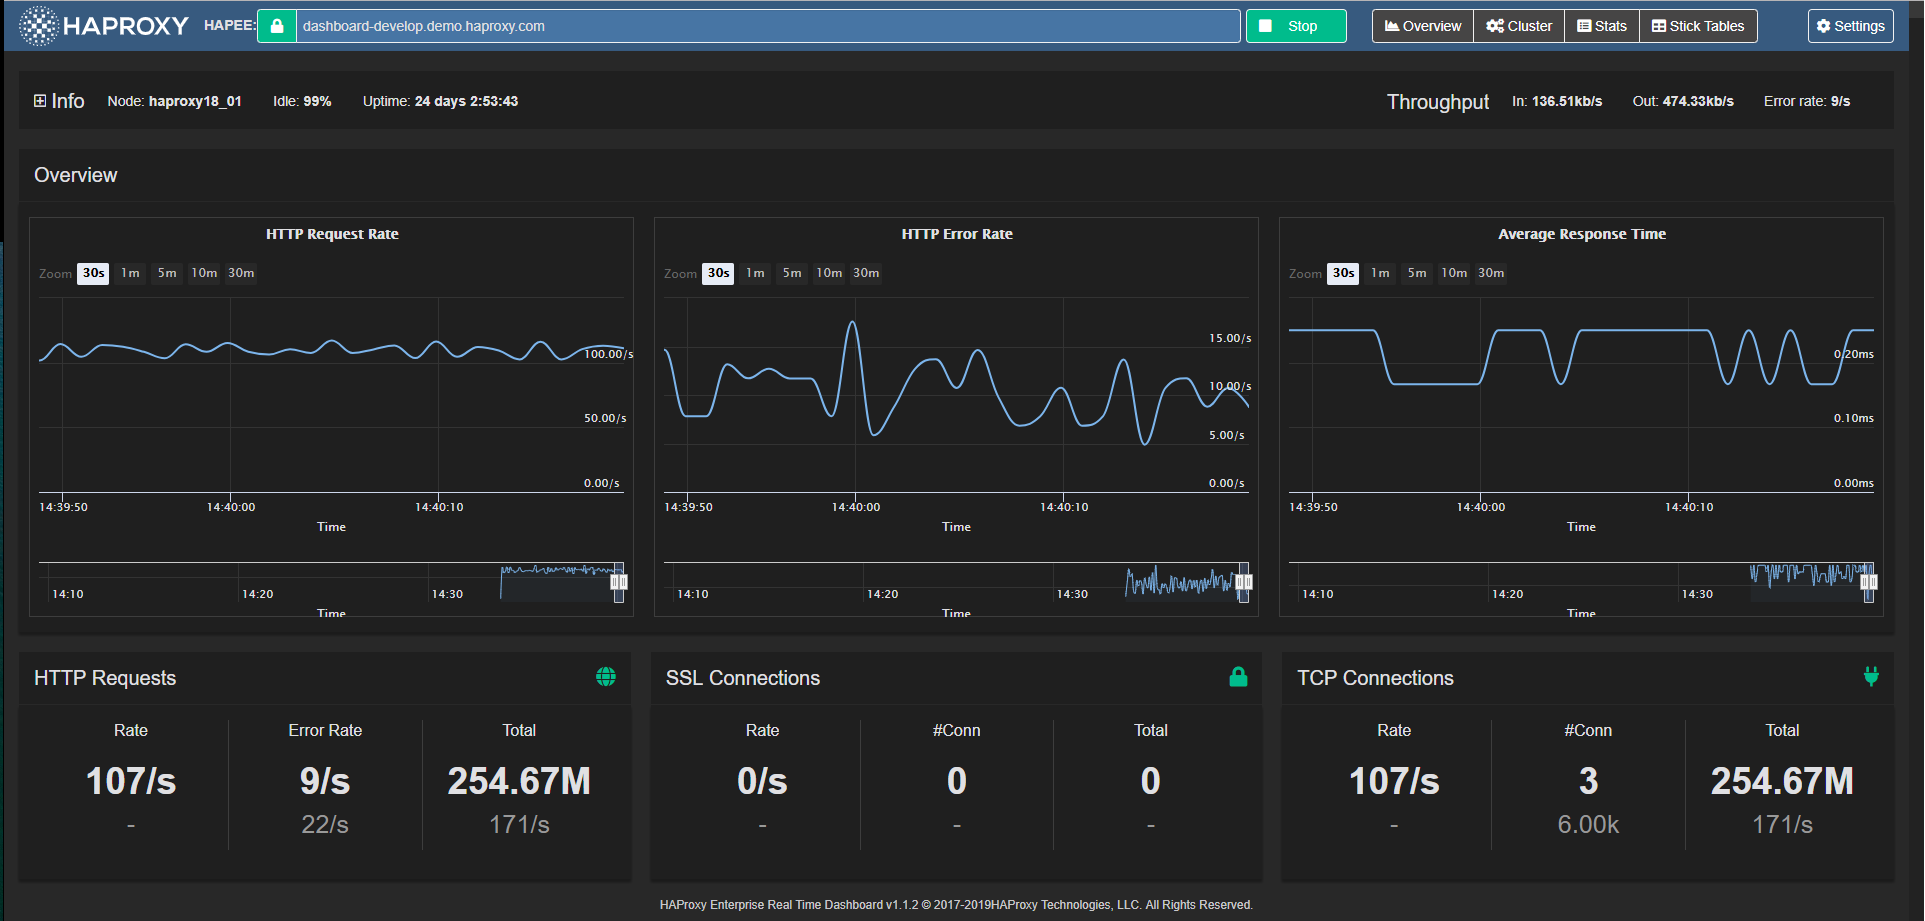Click the globe icon in HTTP Requests panel
The height and width of the screenshot is (921, 1925).
point(606,677)
